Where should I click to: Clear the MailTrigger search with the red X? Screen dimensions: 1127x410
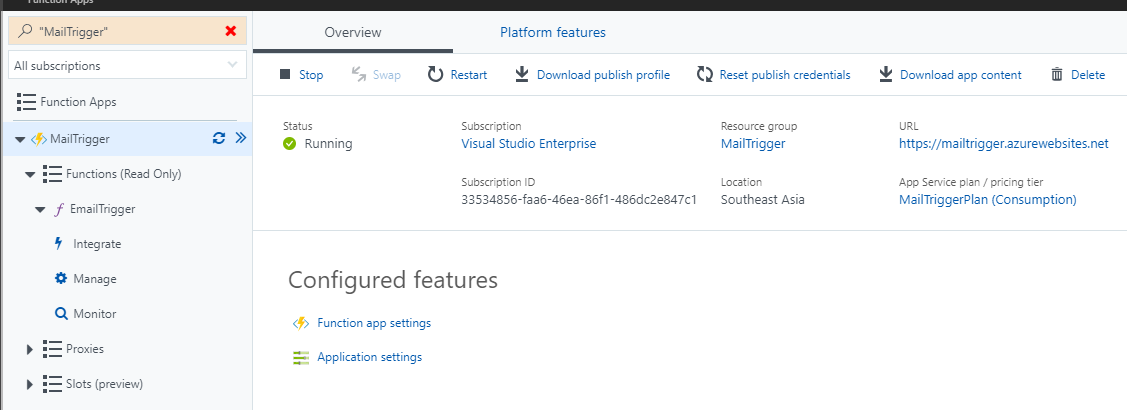click(x=231, y=31)
